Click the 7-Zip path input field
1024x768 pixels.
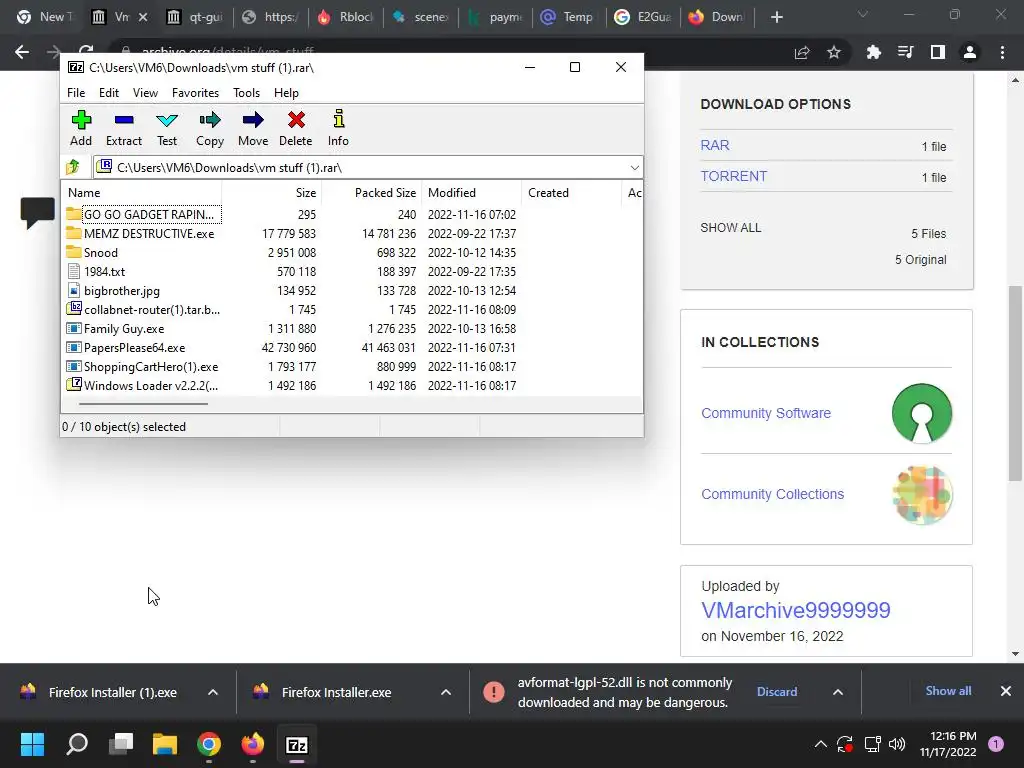point(368,168)
